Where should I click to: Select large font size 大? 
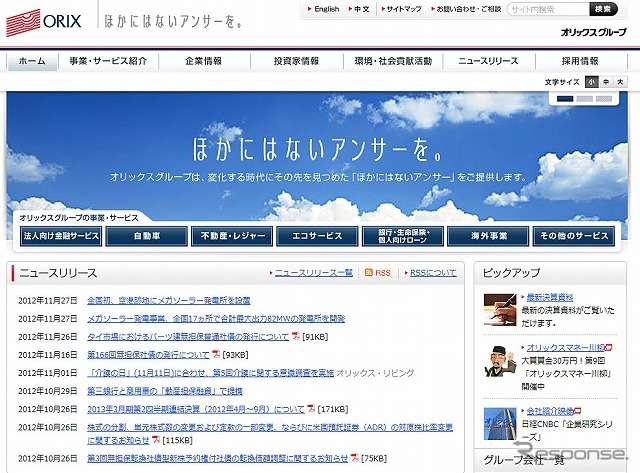620,82
